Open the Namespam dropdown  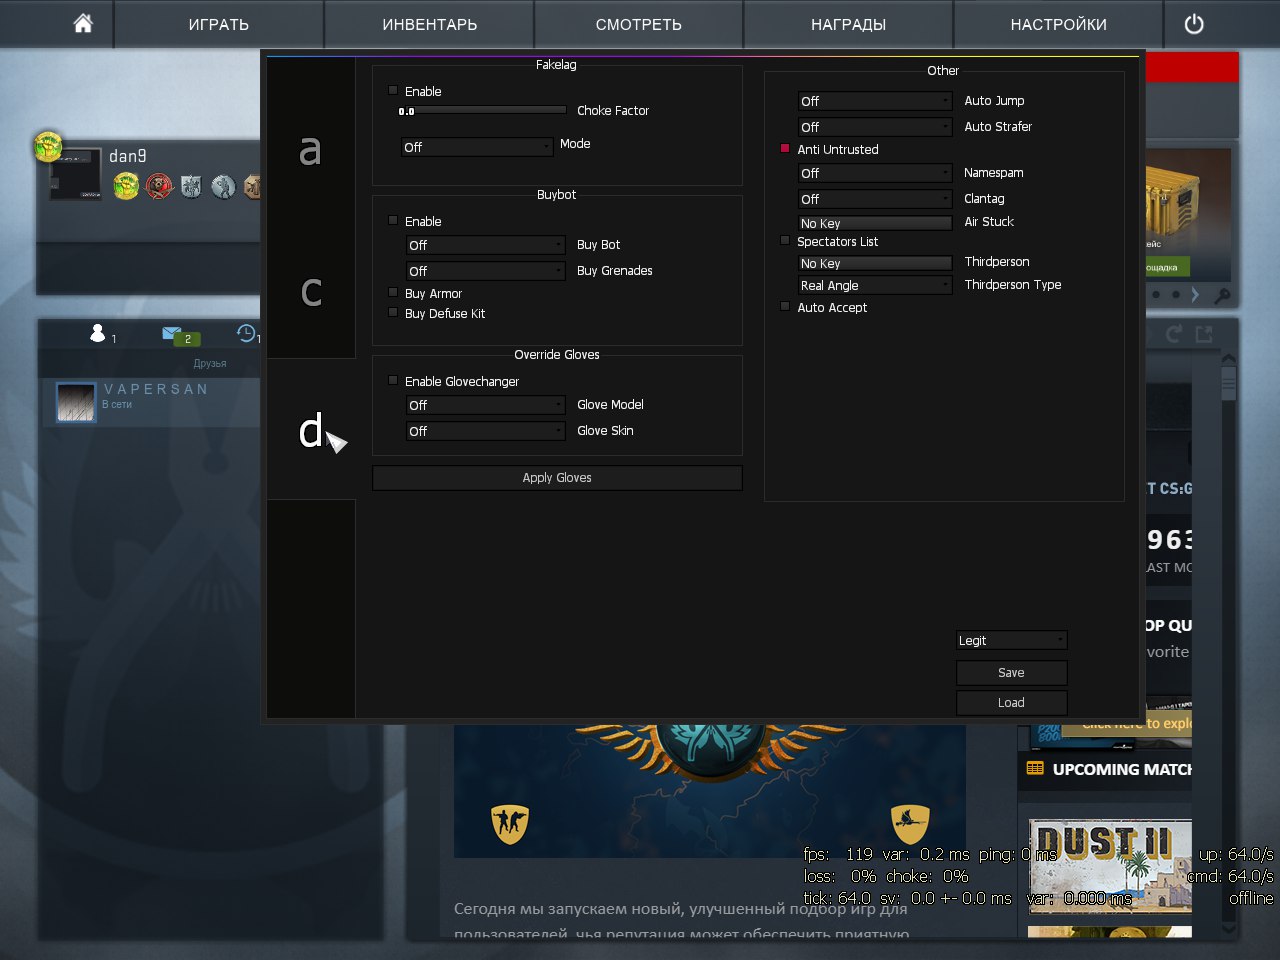(x=875, y=173)
